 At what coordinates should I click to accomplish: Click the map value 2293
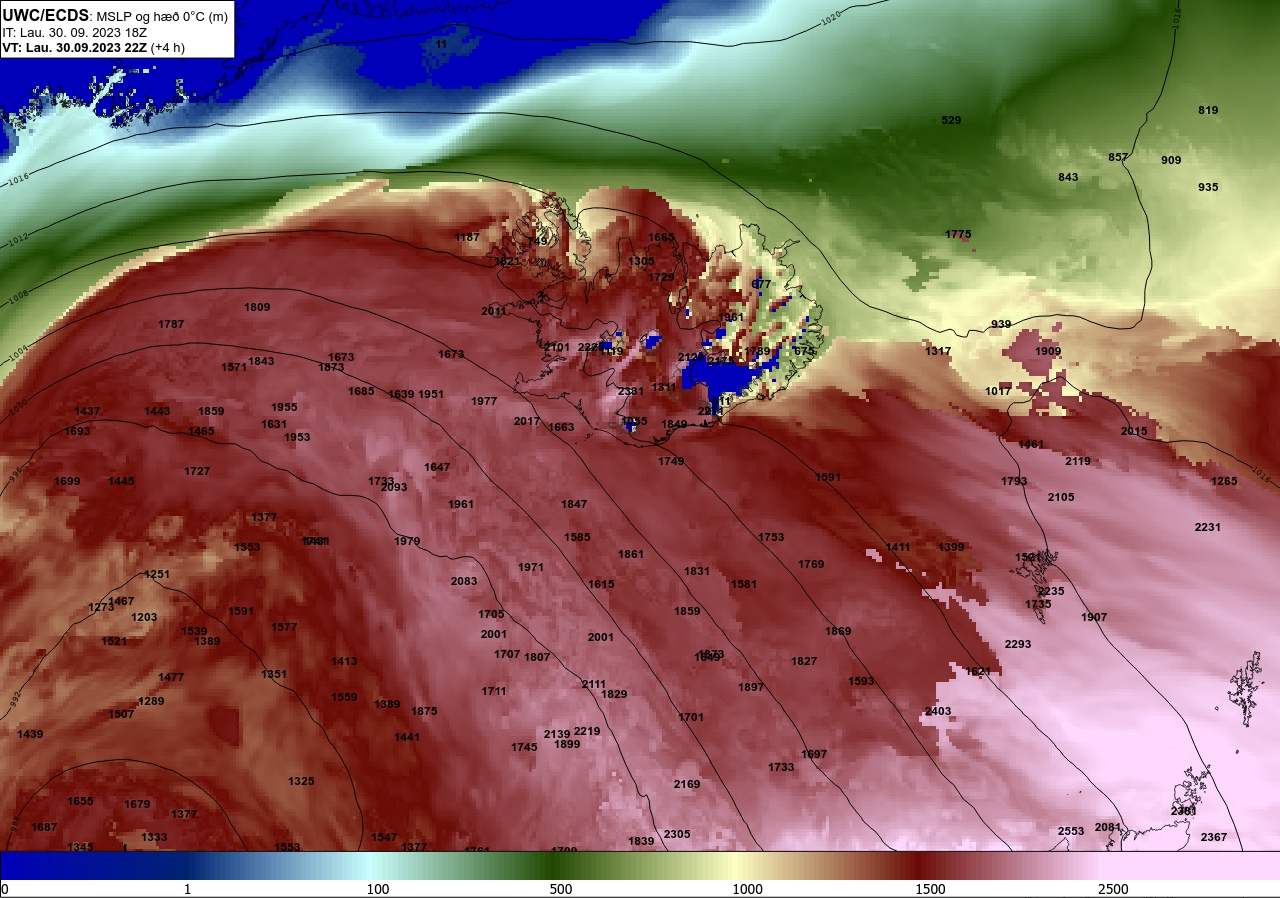(1018, 644)
